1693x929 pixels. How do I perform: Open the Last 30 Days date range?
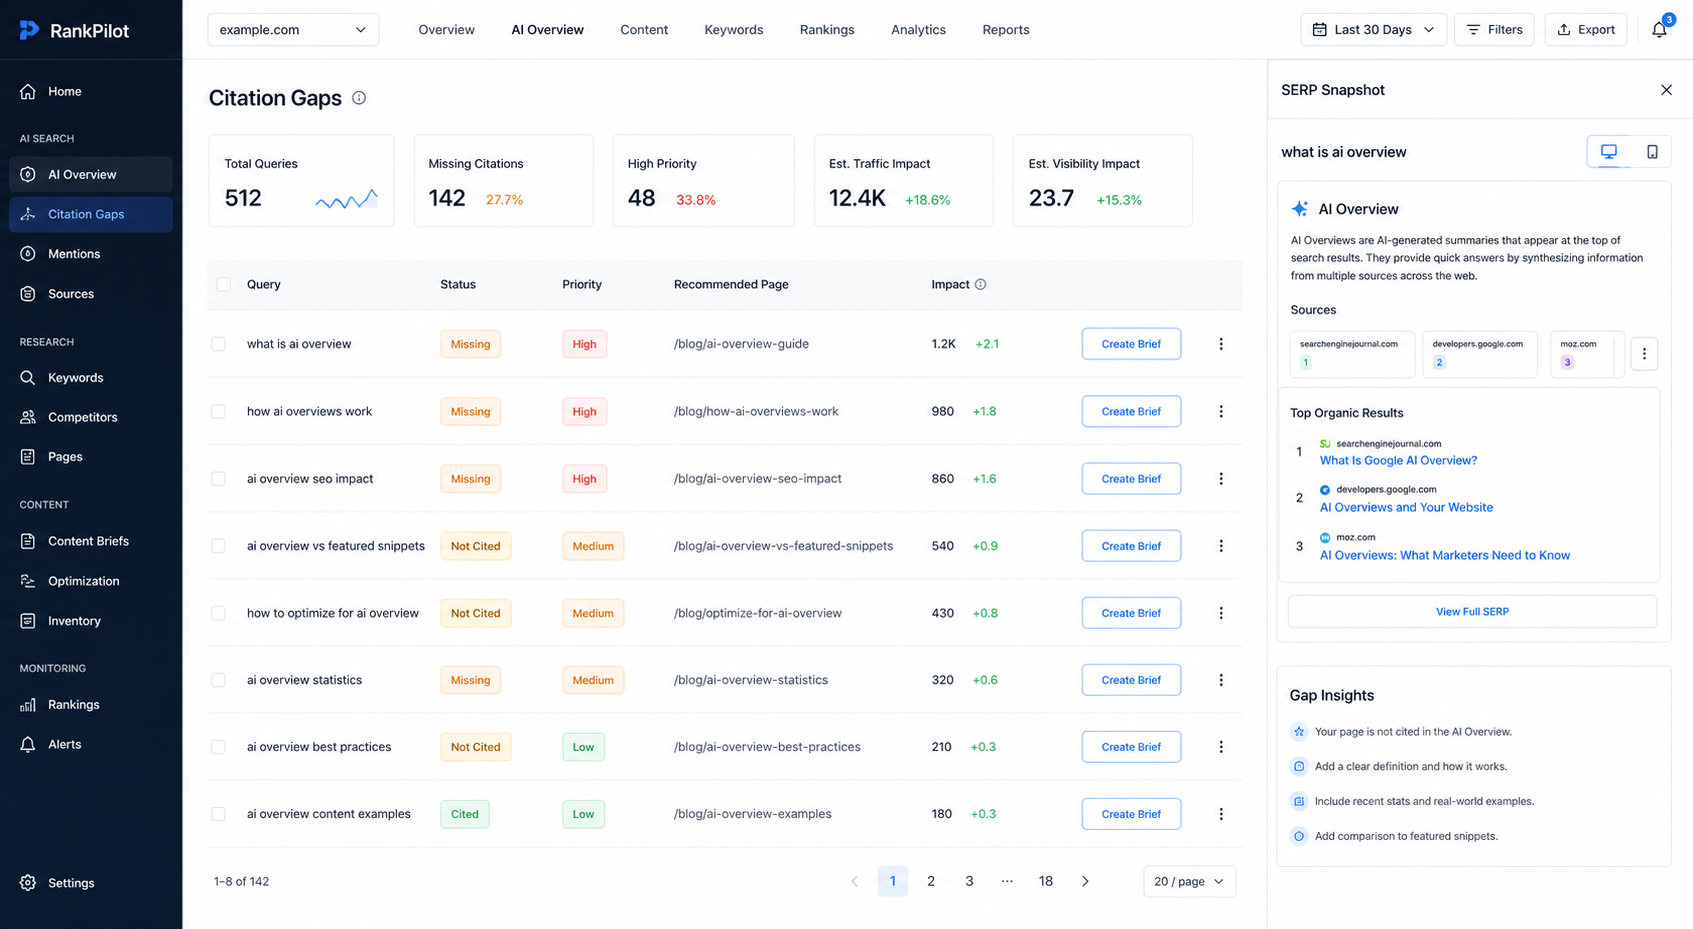point(1374,30)
